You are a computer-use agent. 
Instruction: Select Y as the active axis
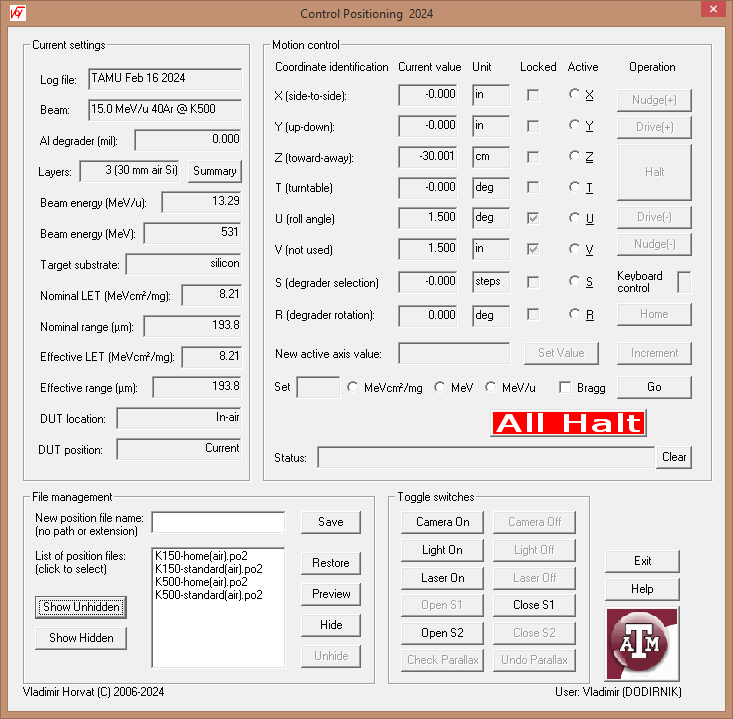coord(574,125)
